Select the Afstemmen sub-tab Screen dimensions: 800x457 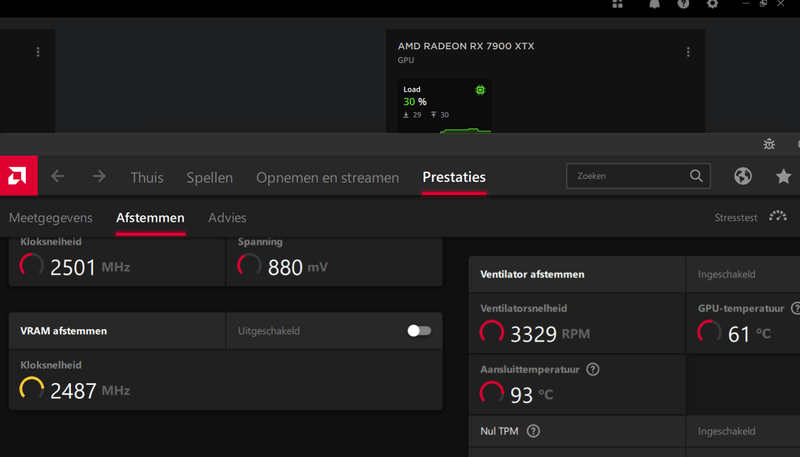pyautogui.click(x=150, y=218)
